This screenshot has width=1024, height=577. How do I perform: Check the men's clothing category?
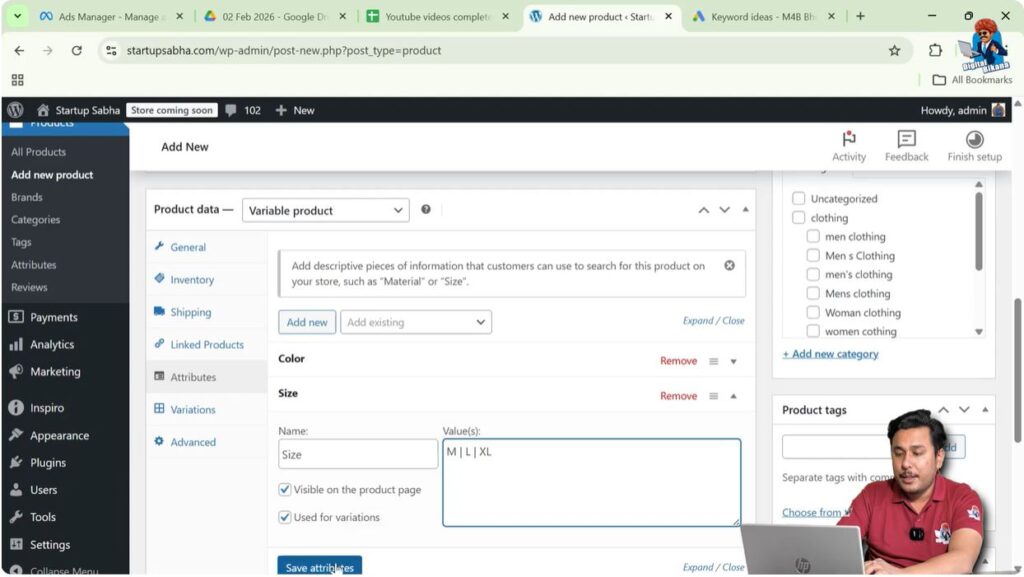tap(813, 274)
